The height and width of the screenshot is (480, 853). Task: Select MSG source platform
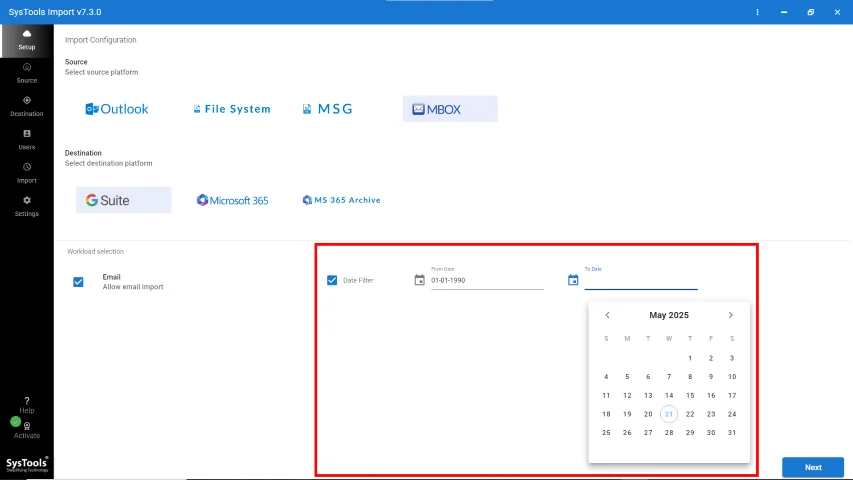tap(328, 109)
